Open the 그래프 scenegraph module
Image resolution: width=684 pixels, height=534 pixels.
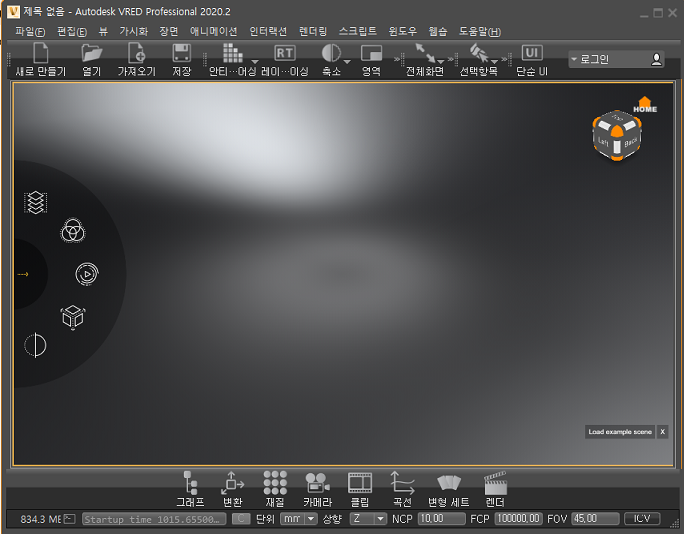[x=190, y=489]
